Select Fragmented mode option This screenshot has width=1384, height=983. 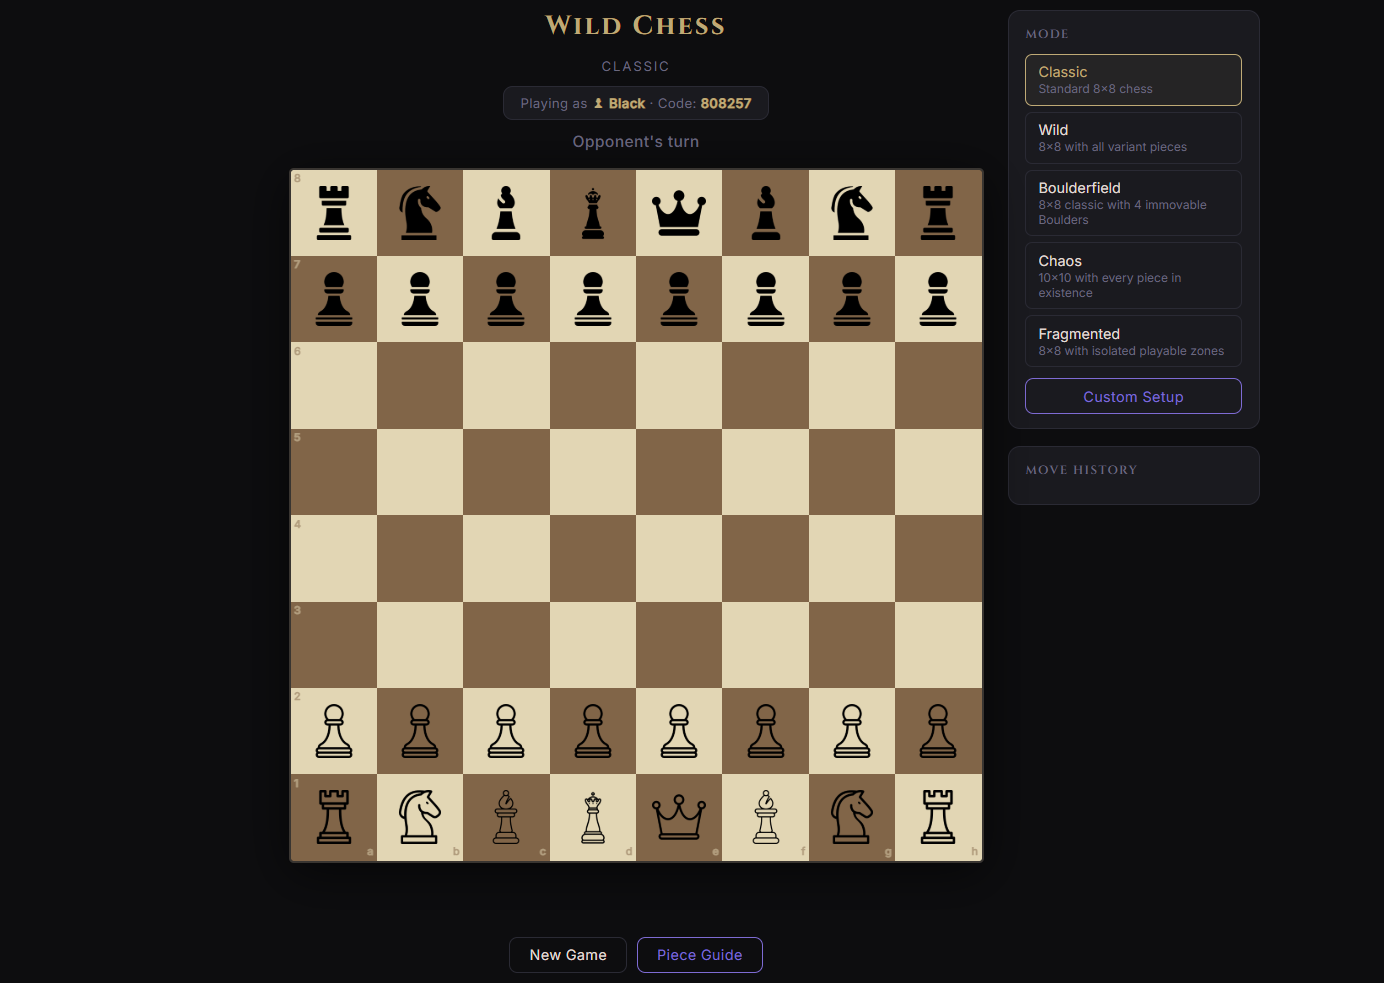(x=1133, y=341)
